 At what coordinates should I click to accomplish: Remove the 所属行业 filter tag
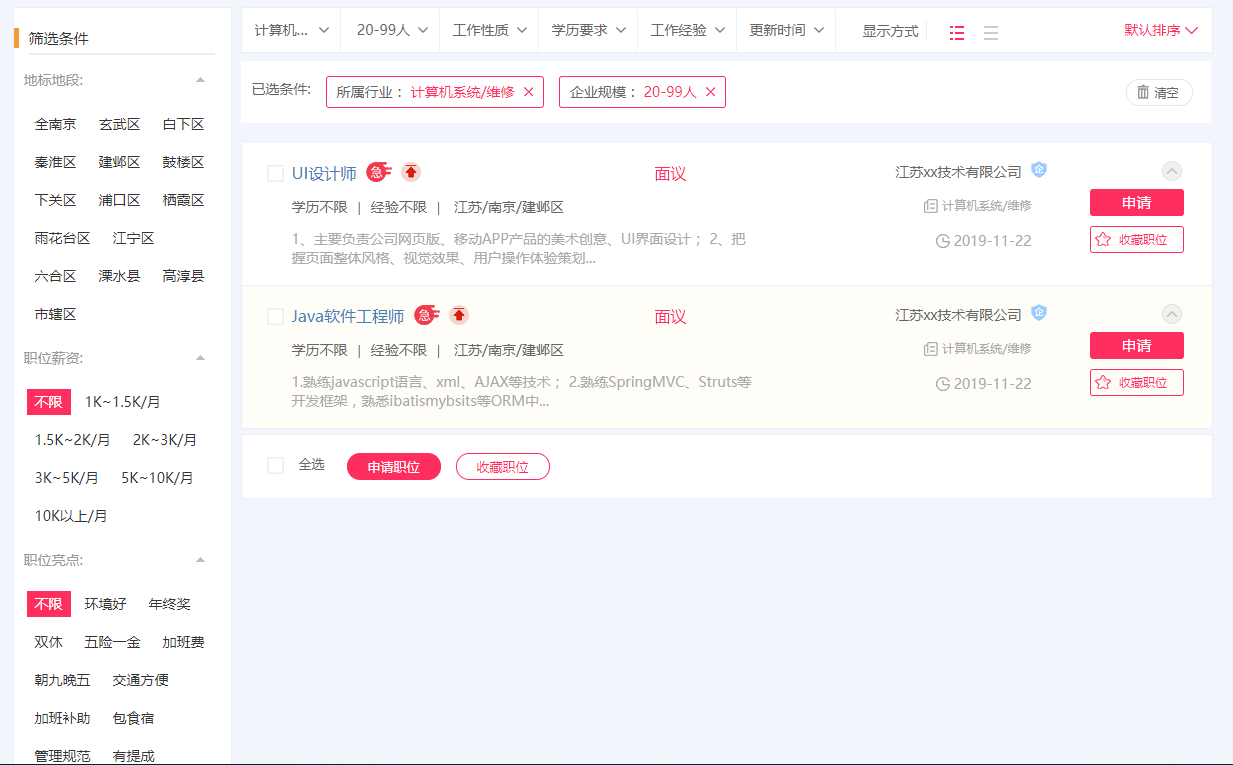529,92
